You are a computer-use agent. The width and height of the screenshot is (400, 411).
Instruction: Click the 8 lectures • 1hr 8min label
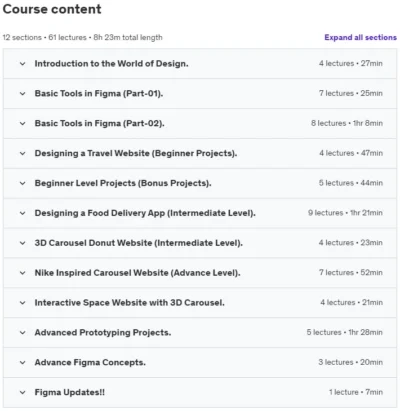tap(347, 123)
